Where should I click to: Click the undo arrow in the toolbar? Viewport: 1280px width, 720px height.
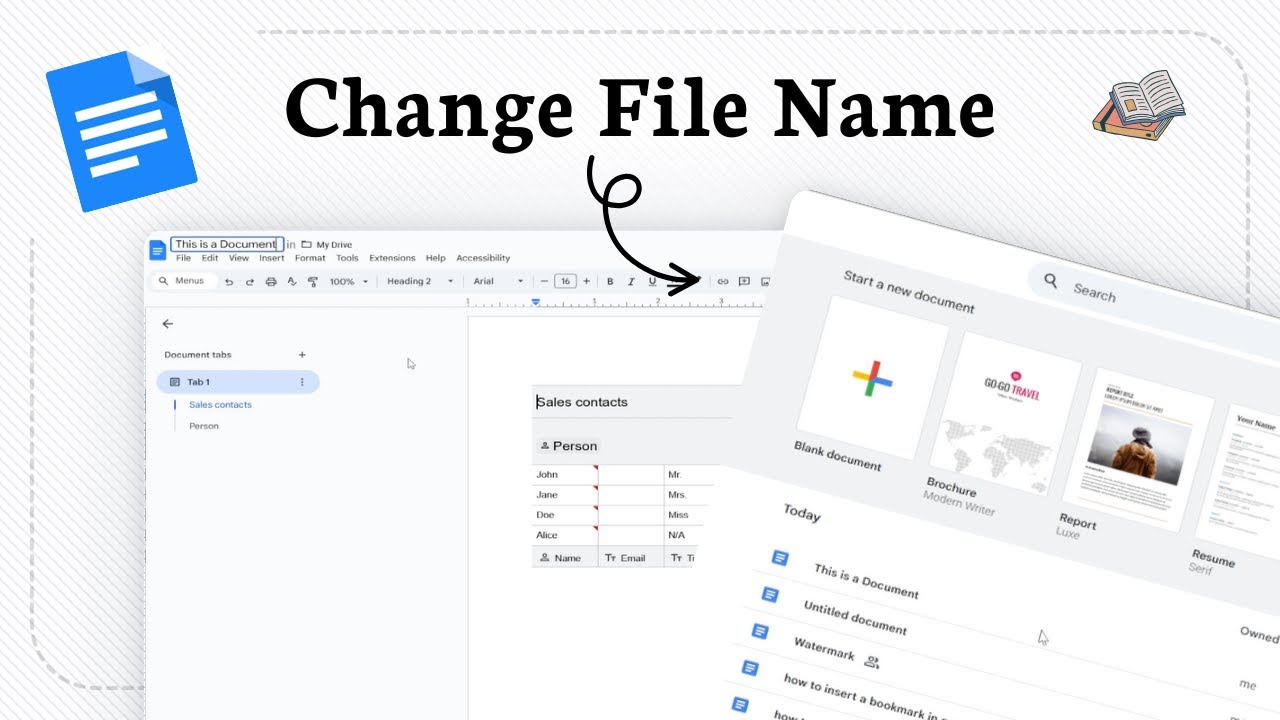[x=229, y=282]
